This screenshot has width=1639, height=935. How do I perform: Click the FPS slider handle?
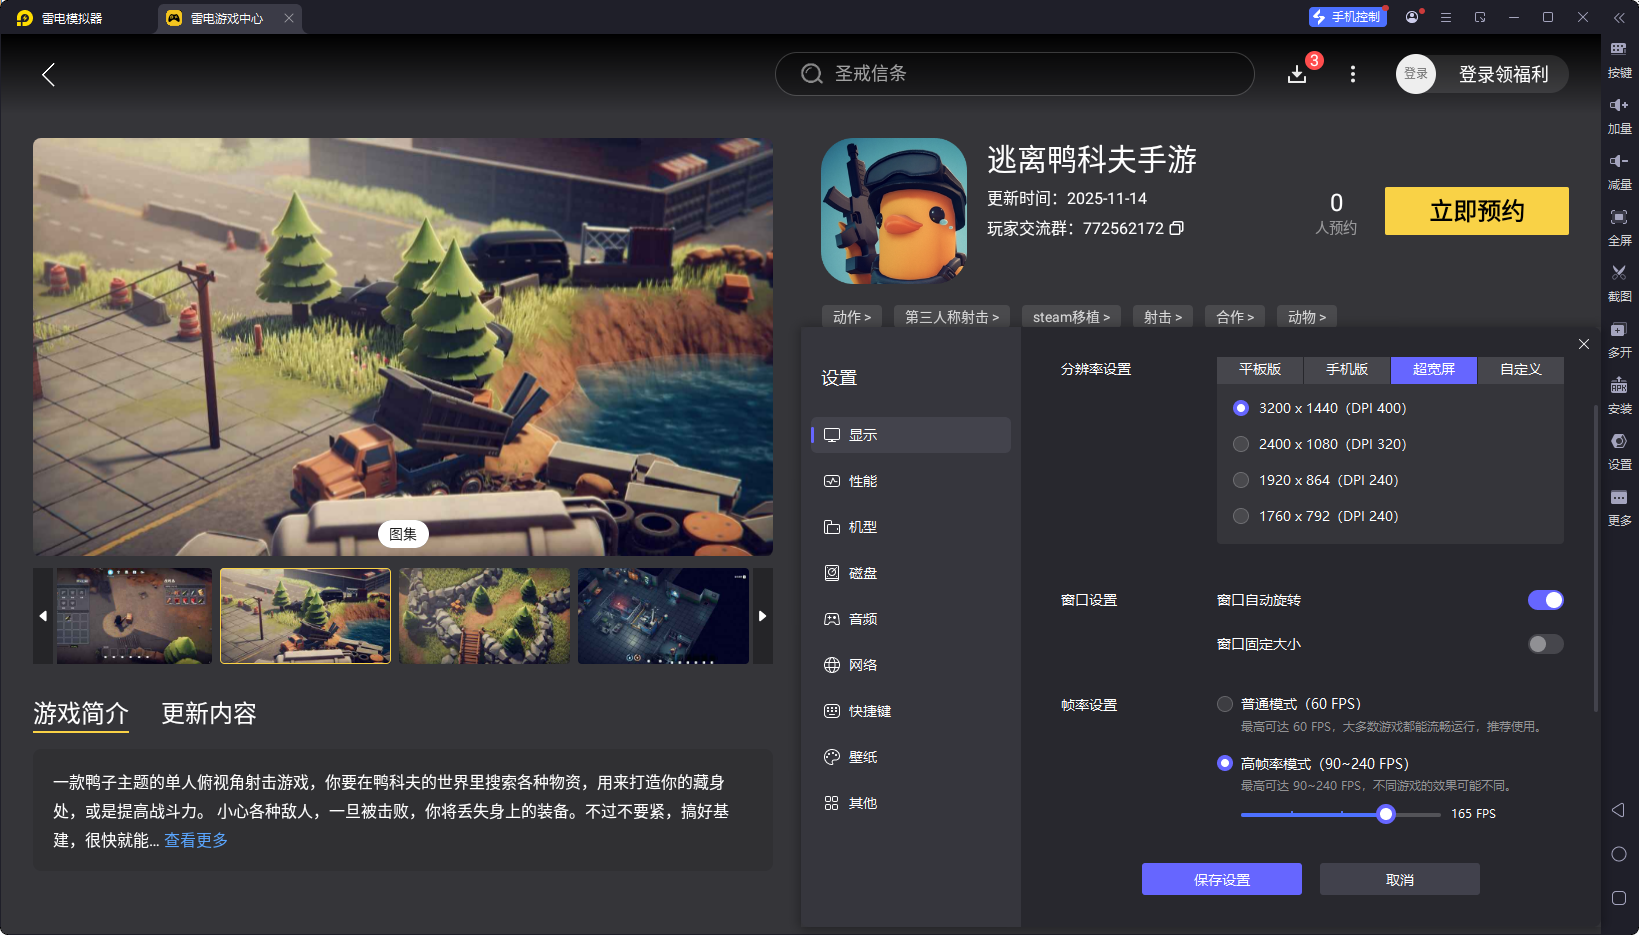[x=1385, y=814]
